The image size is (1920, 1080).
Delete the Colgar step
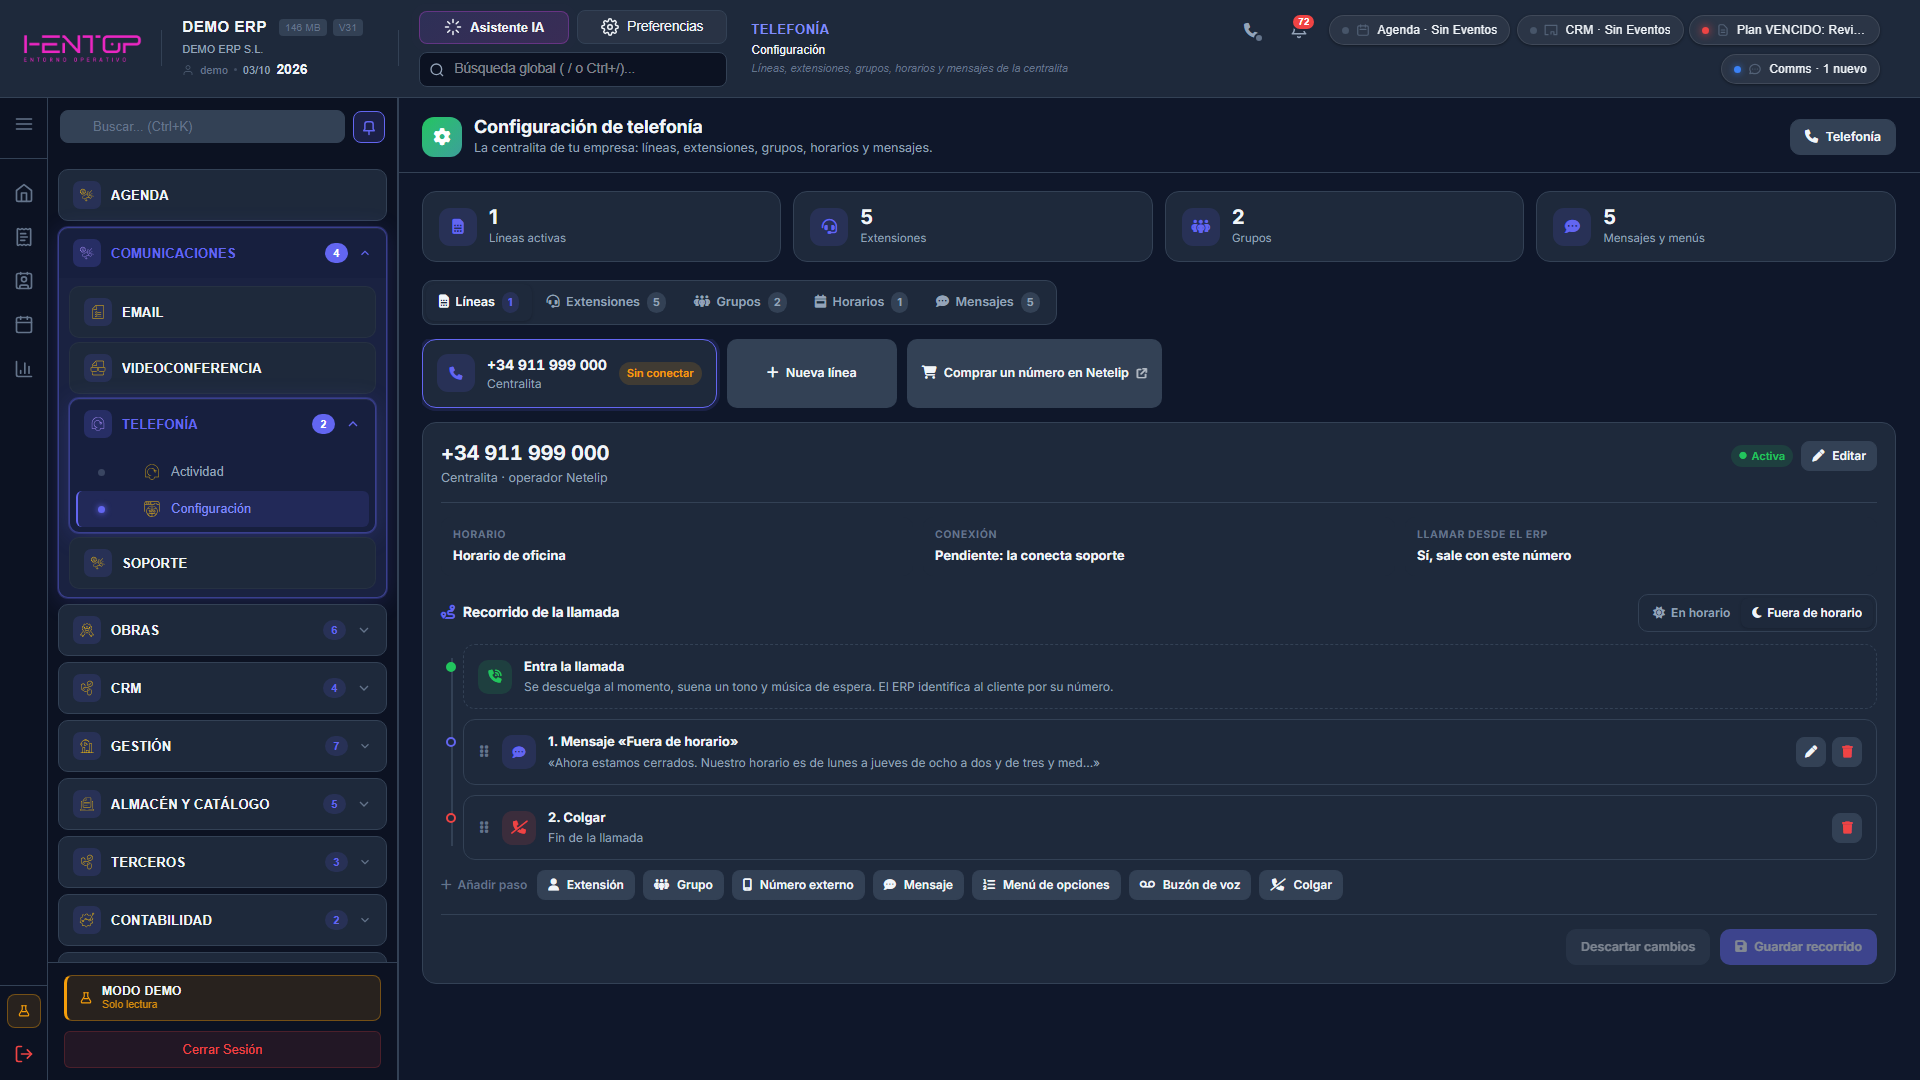coord(1847,828)
